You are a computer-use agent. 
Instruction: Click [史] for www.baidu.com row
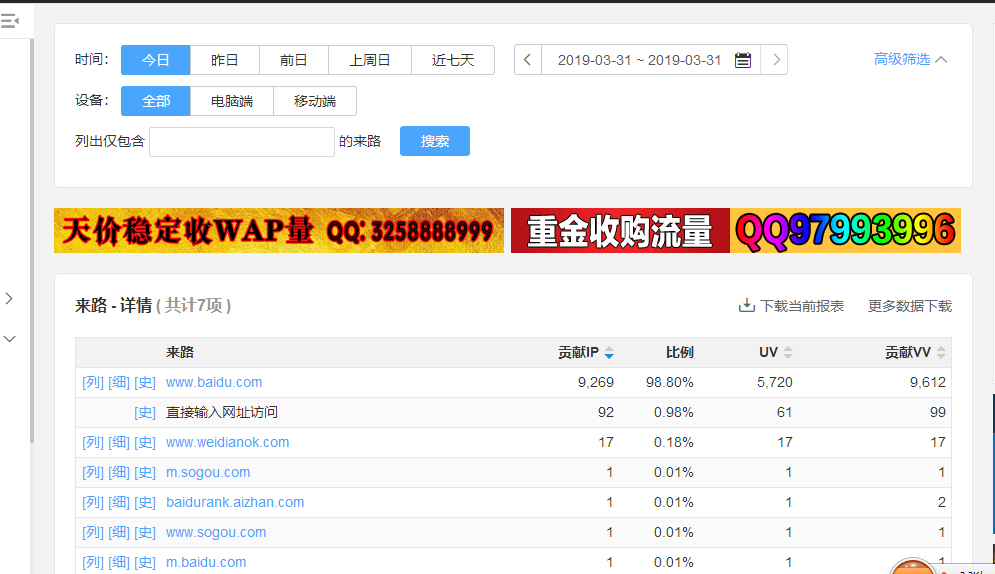145,382
